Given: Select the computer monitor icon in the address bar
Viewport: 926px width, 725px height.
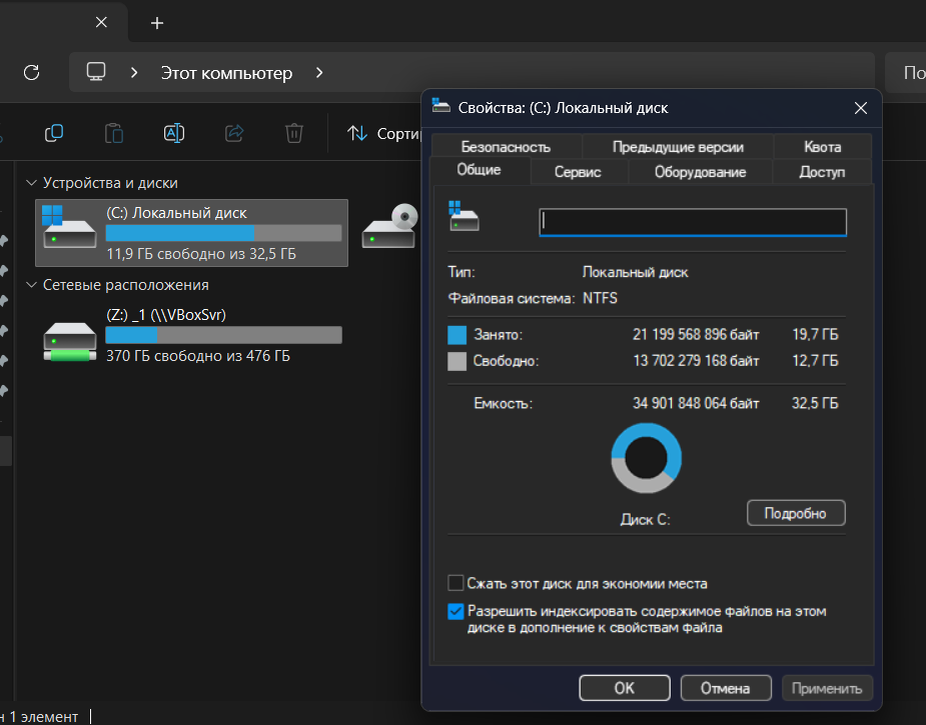Looking at the screenshot, I should click(x=96, y=72).
